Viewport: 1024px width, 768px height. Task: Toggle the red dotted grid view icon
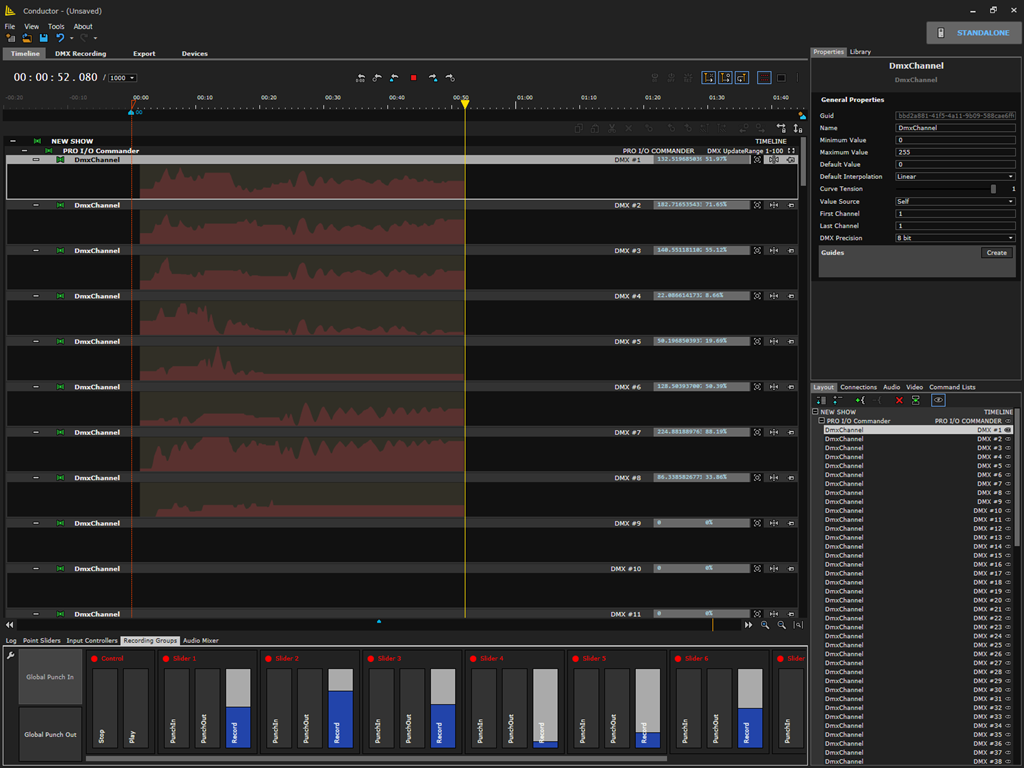764,78
